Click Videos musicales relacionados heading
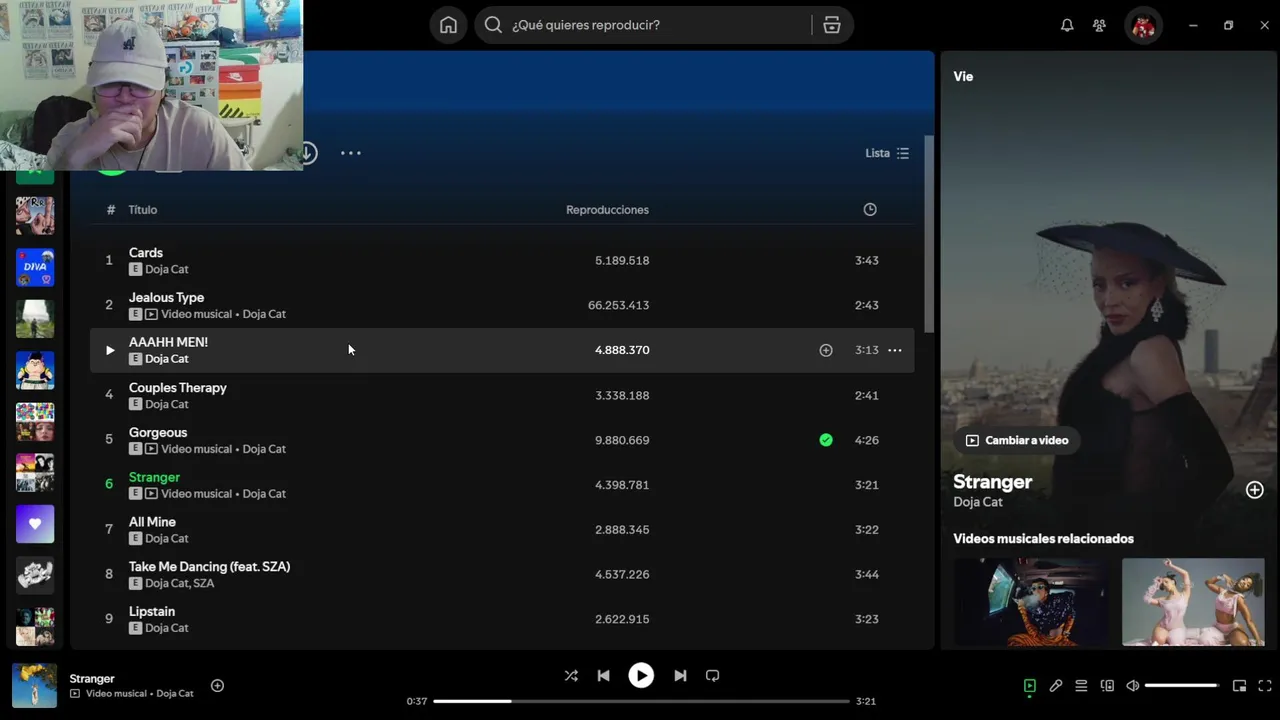This screenshot has height=720, width=1280. pyautogui.click(x=1043, y=539)
